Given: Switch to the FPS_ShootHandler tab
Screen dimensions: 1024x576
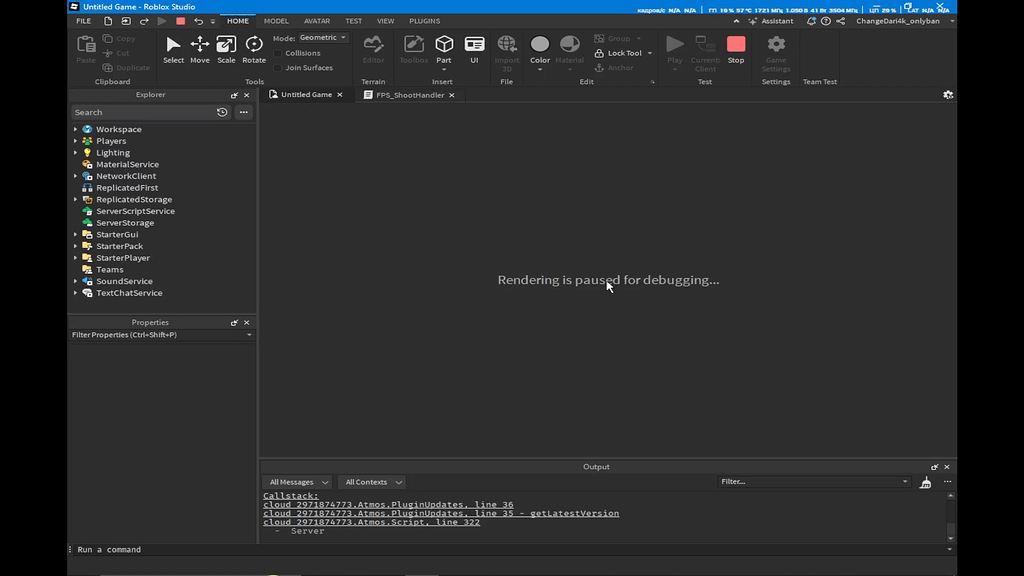Looking at the screenshot, I should [410, 95].
